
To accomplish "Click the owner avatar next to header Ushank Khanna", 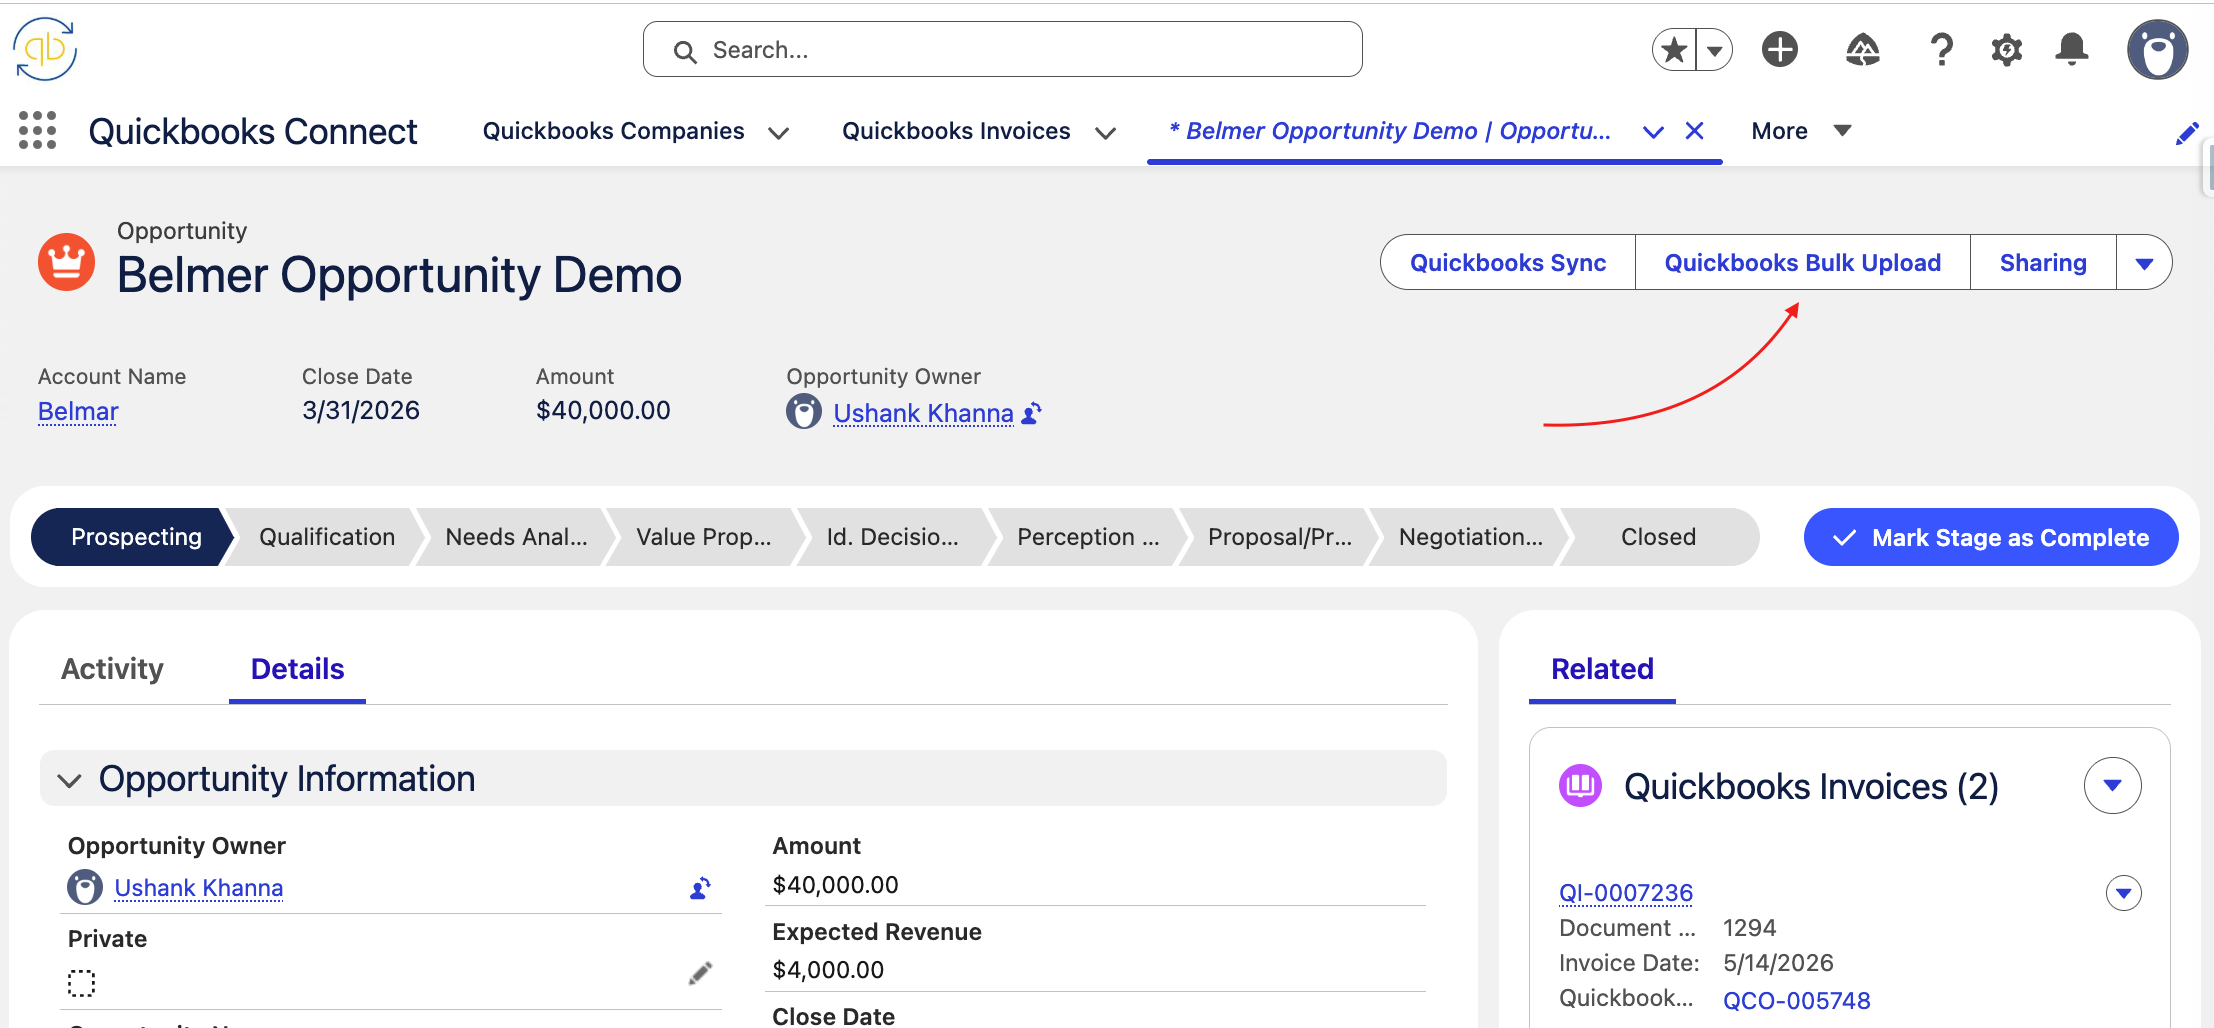I will tap(804, 411).
